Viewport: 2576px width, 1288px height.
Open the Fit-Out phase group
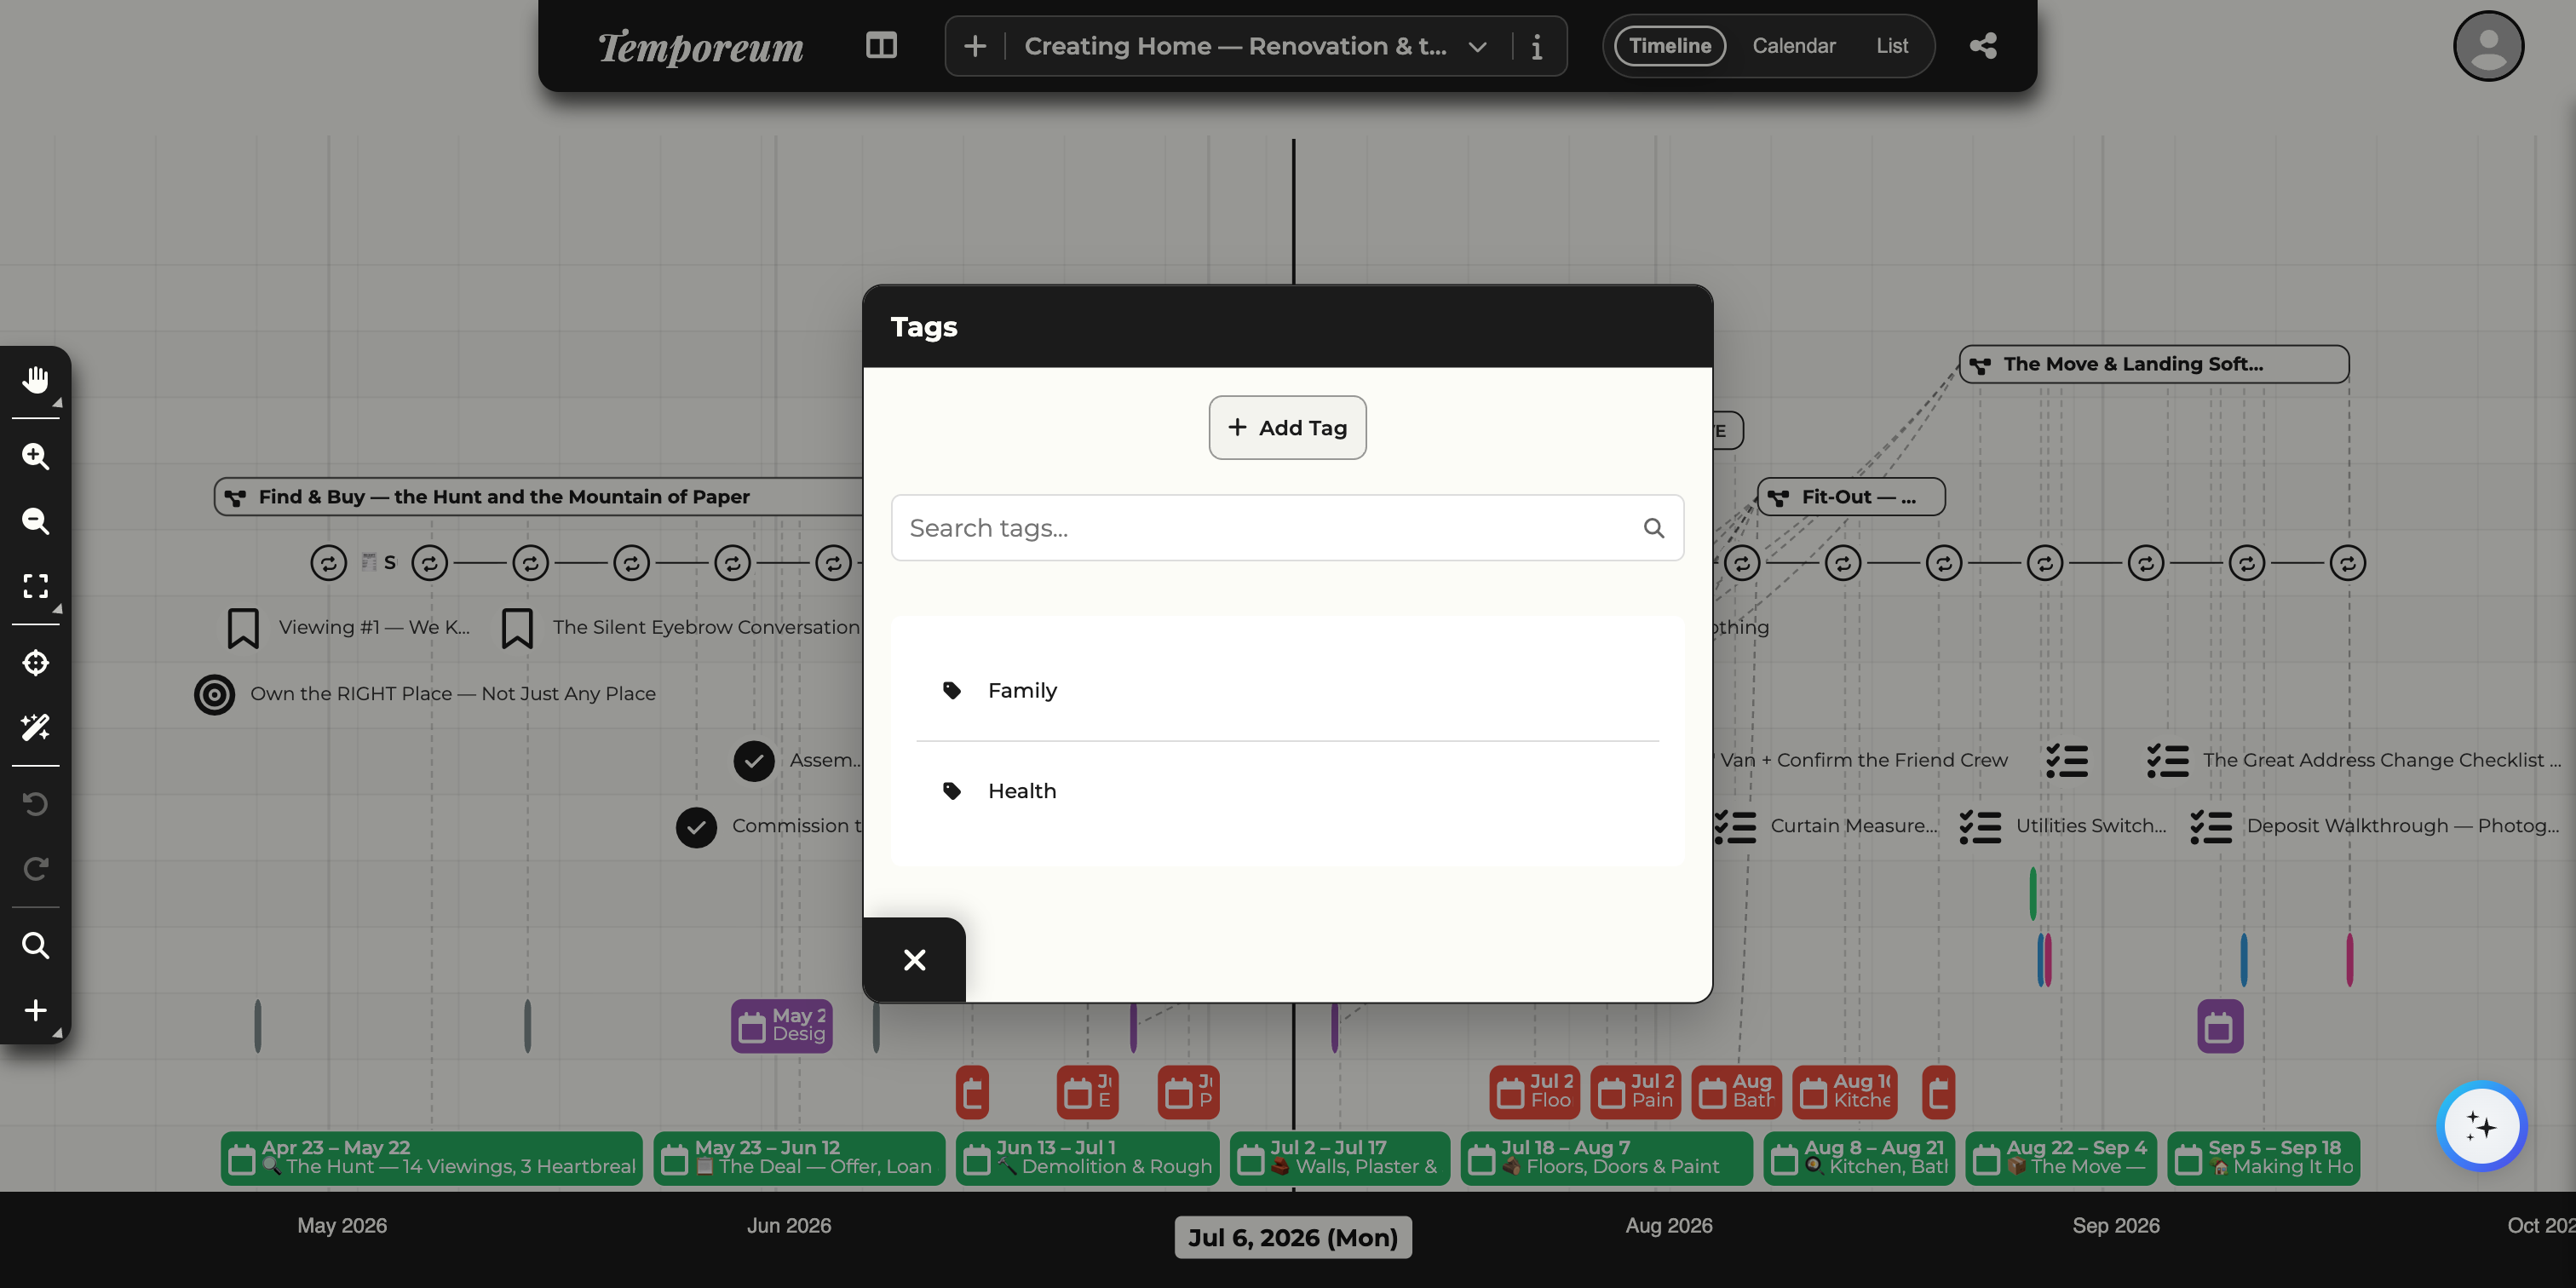pyautogui.click(x=1851, y=497)
